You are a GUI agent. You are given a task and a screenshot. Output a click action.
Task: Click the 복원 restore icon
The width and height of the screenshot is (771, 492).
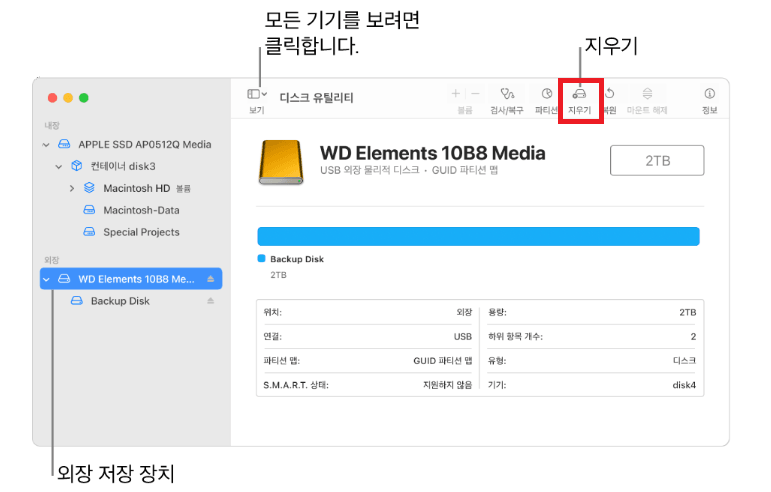[x=610, y=93]
